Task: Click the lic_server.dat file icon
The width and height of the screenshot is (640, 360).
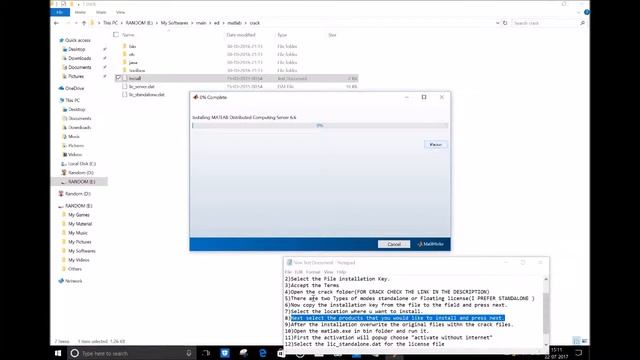Action: tap(125, 87)
